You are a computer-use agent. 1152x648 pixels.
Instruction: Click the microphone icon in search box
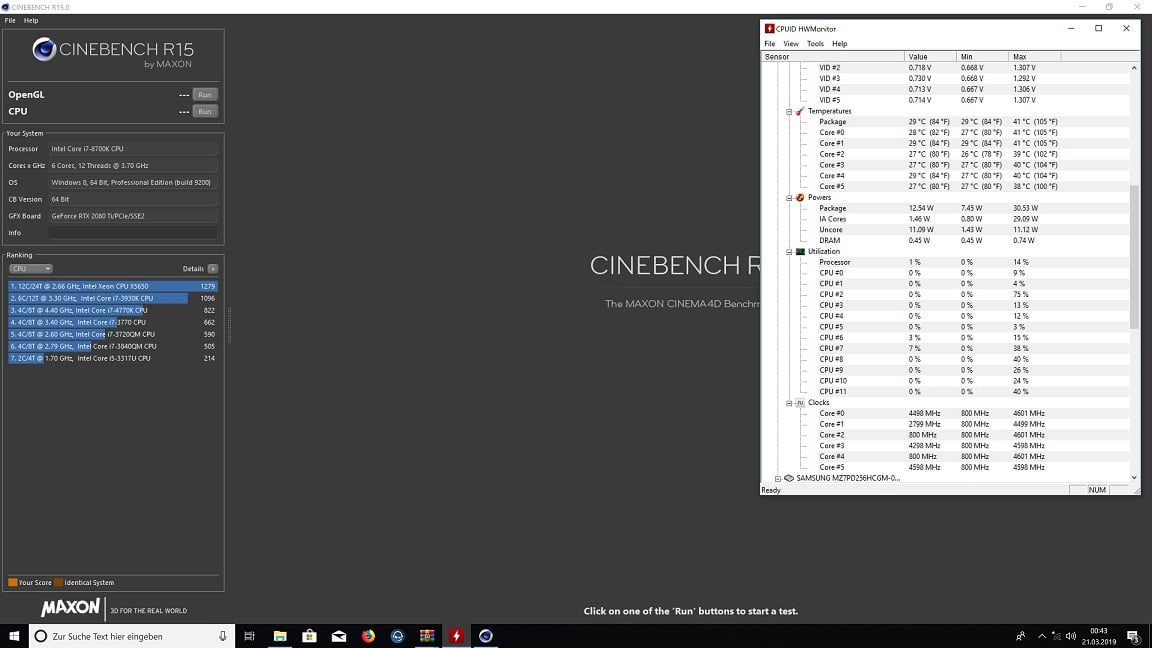coord(223,636)
